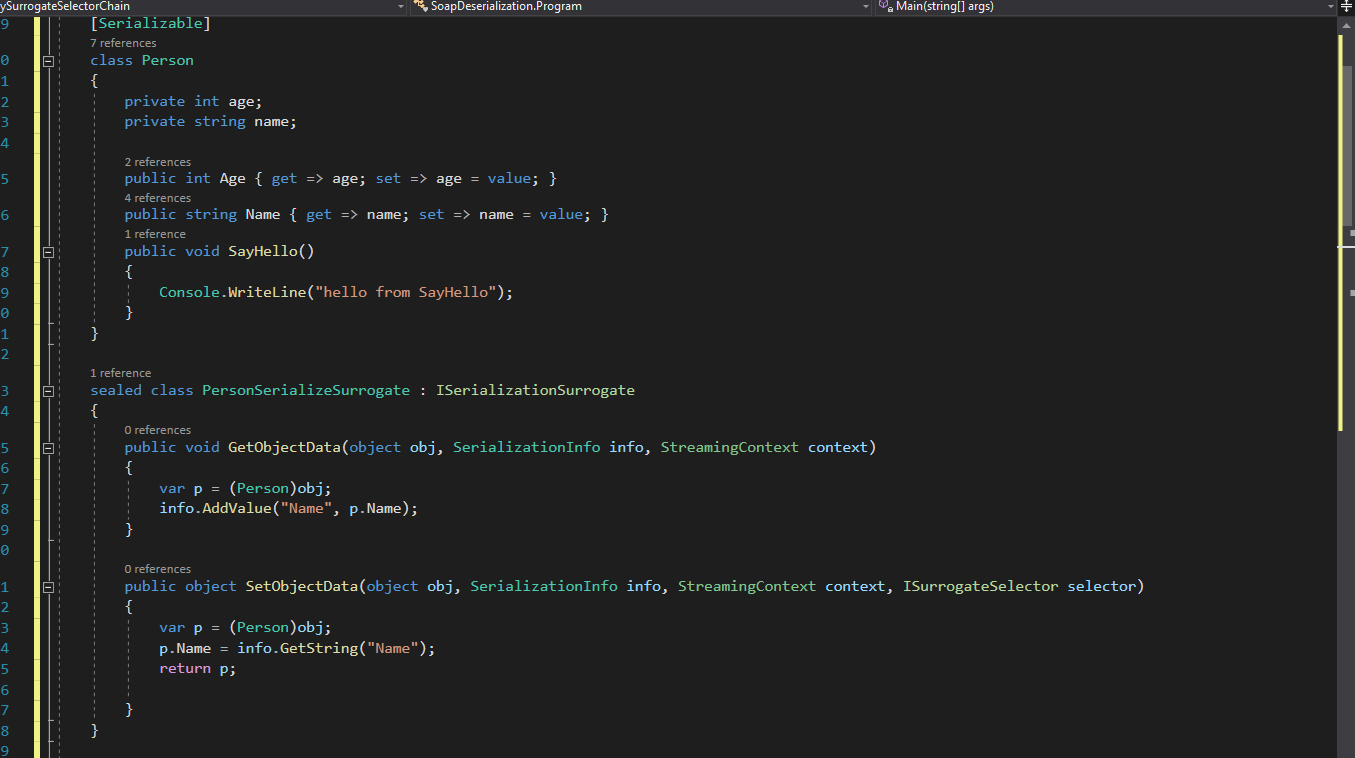Click the 'ISerializationSurrogate' interface name
Image resolution: width=1355 pixels, height=758 pixels.
pos(535,390)
